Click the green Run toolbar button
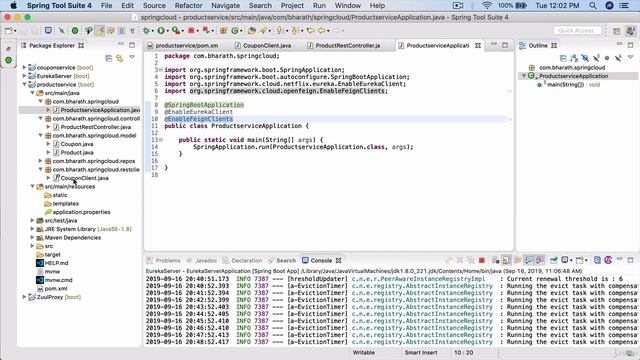The image size is (640, 360). (x=161, y=31)
